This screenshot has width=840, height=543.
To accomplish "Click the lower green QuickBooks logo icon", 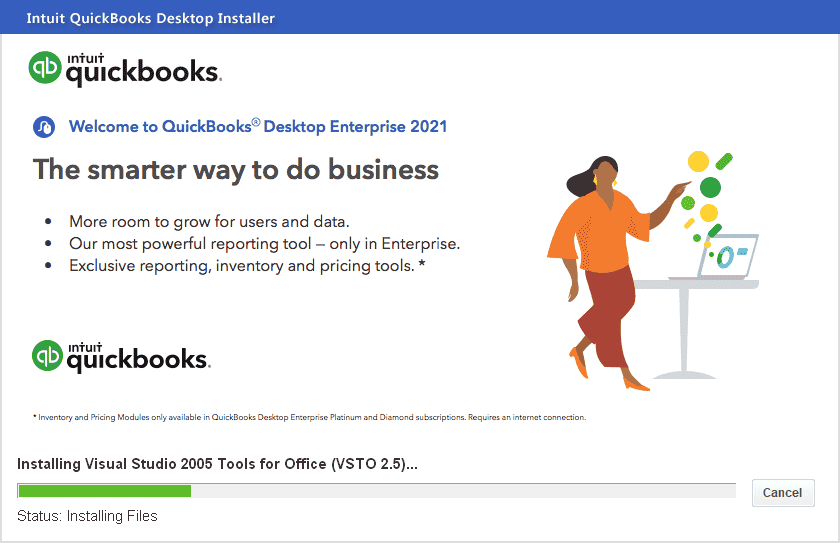I will [x=47, y=355].
